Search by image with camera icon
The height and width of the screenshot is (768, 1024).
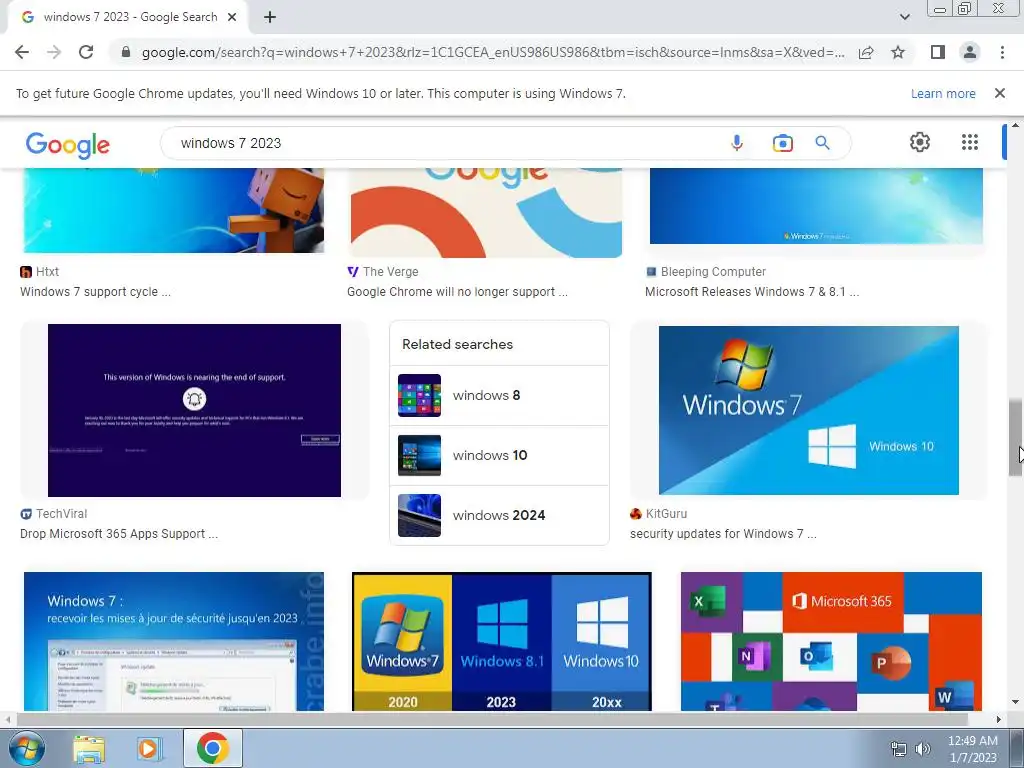coord(782,143)
